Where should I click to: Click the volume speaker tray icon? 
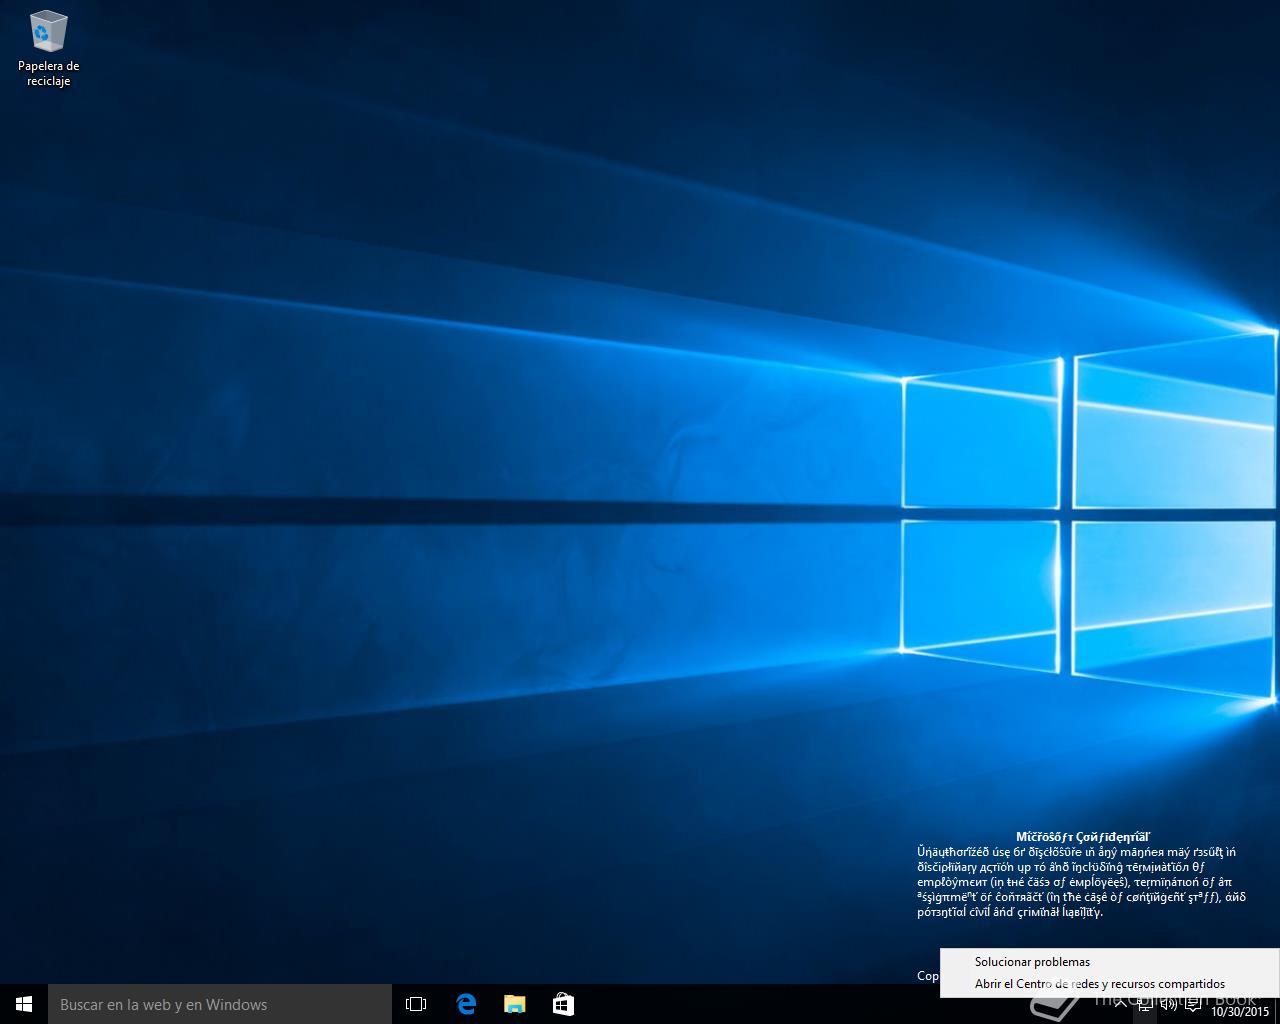point(1168,1003)
